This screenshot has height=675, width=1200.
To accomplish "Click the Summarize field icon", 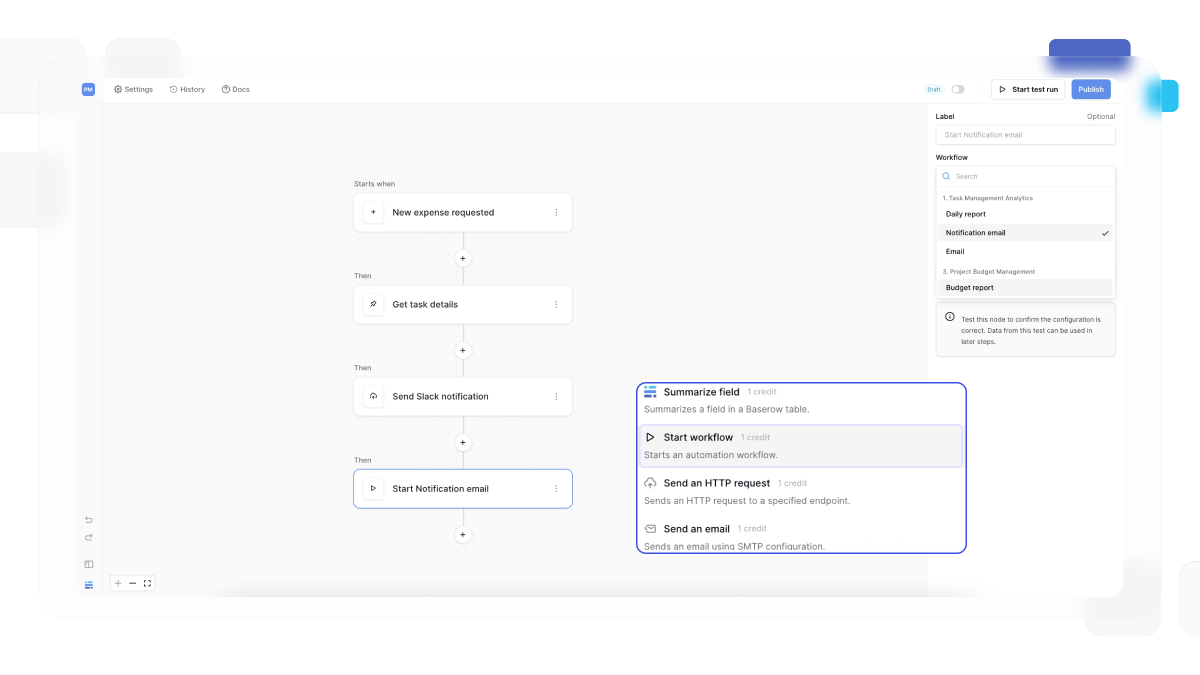I will [x=650, y=391].
